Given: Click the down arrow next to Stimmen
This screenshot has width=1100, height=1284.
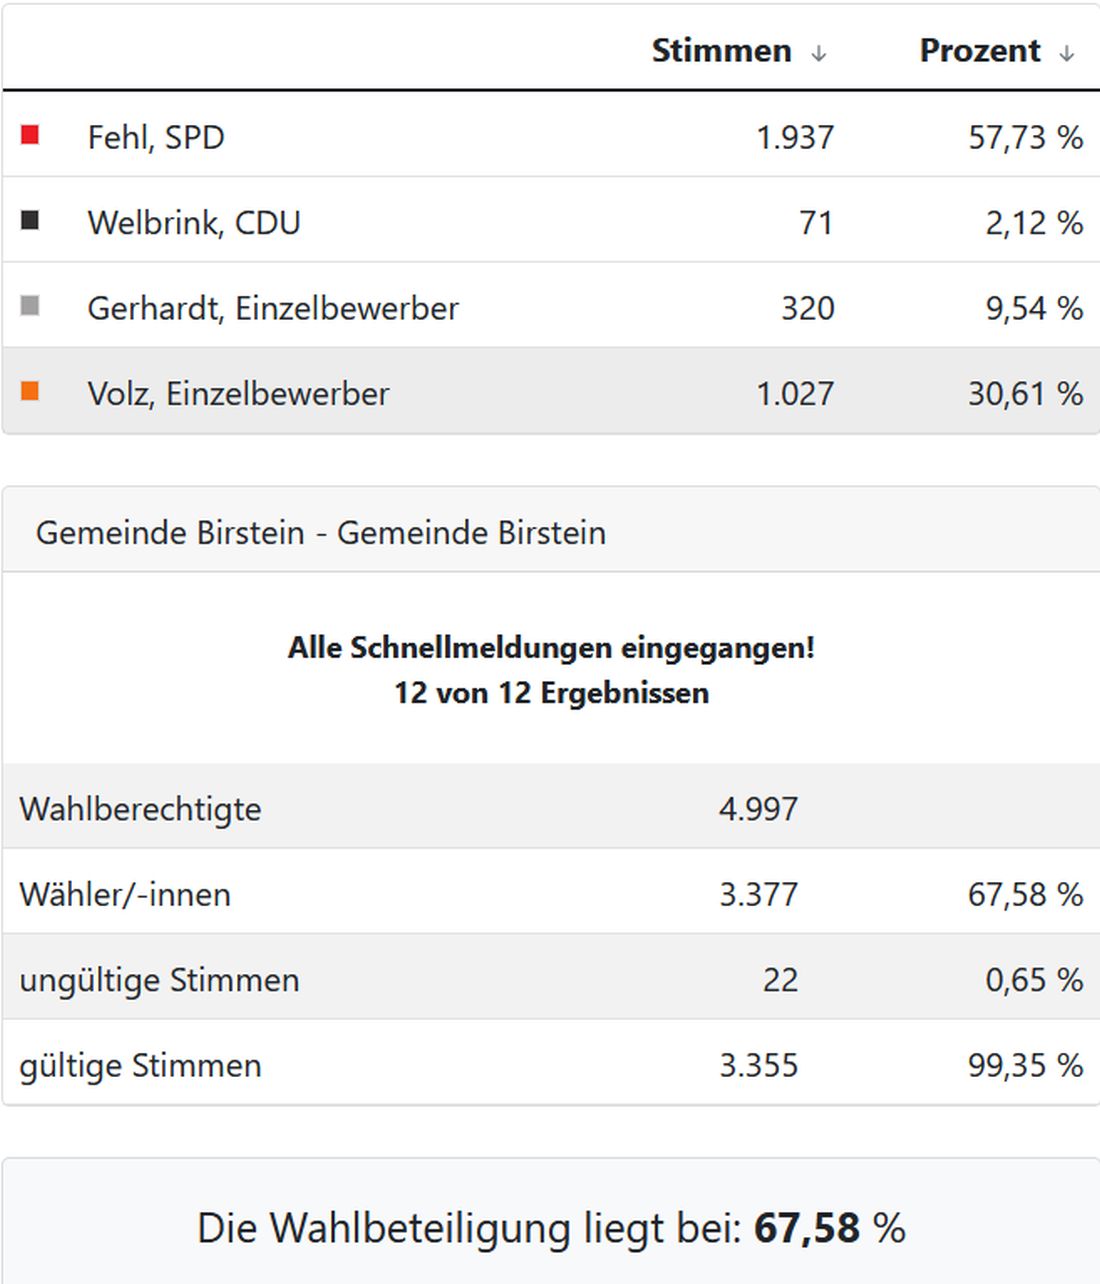Looking at the screenshot, I should point(817,52).
